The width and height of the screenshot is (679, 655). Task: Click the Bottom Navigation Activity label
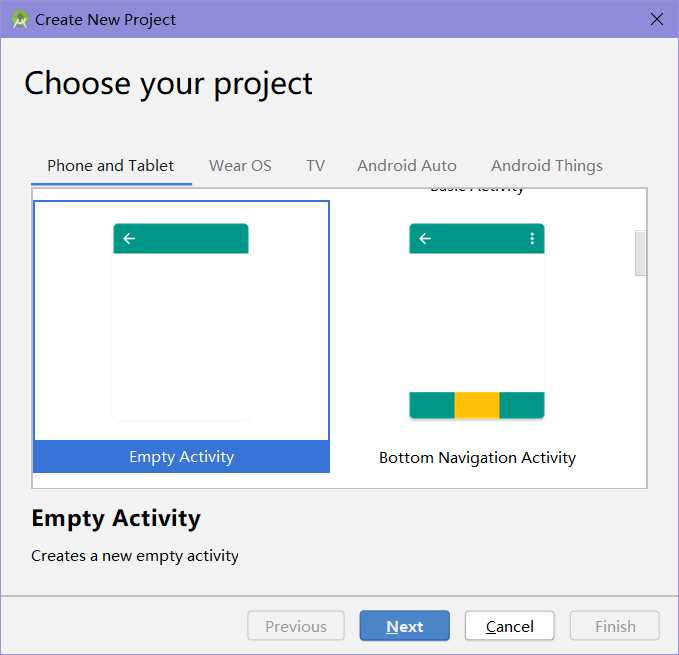[x=477, y=458]
